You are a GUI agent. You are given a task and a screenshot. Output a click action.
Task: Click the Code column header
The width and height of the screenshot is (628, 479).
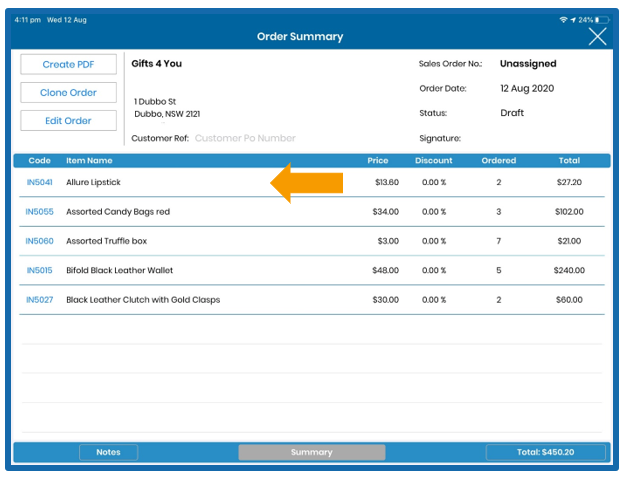coord(40,161)
